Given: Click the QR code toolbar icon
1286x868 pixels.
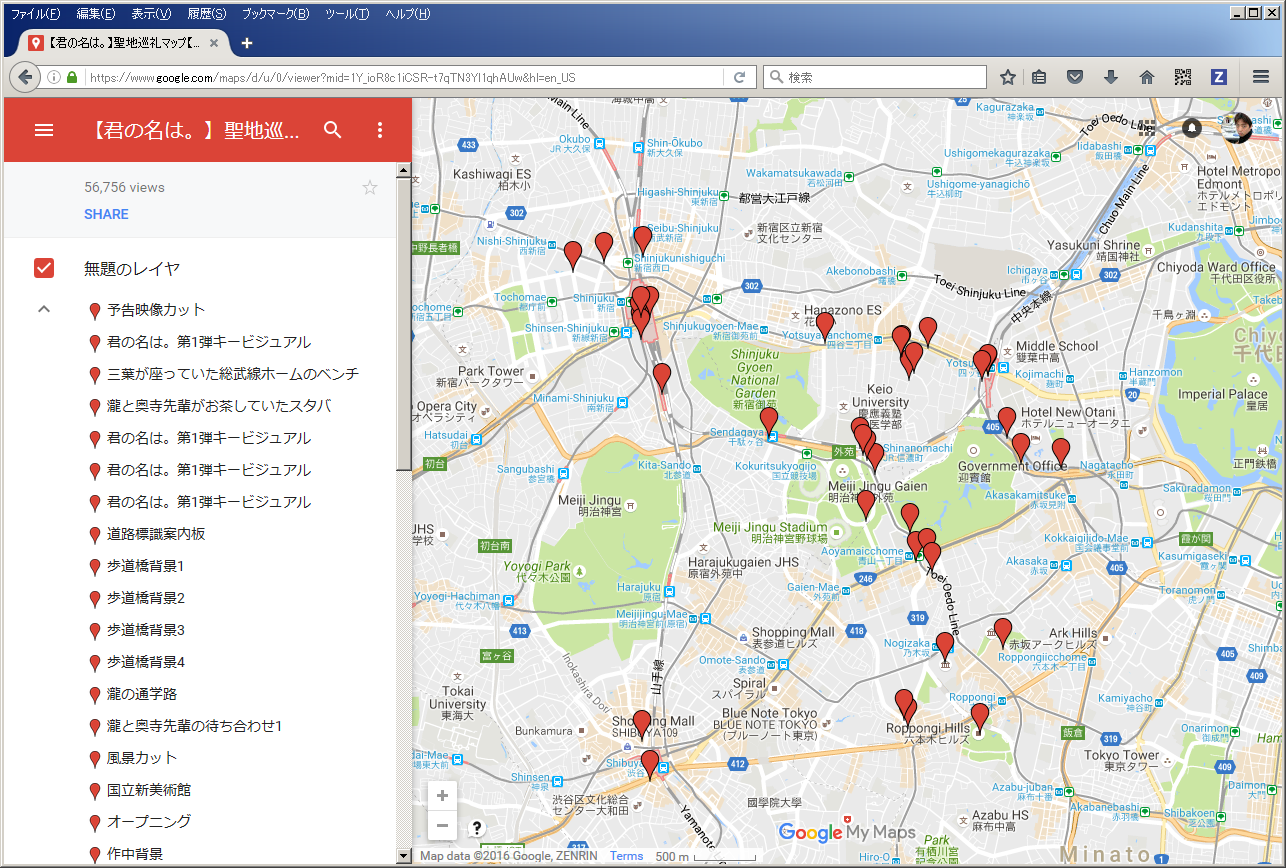Looking at the screenshot, I should pyautogui.click(x=1183, y=77).
